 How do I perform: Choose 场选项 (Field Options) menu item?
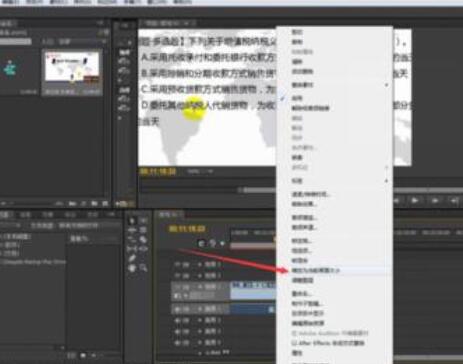pyautogui.click(x=302, y=250)
